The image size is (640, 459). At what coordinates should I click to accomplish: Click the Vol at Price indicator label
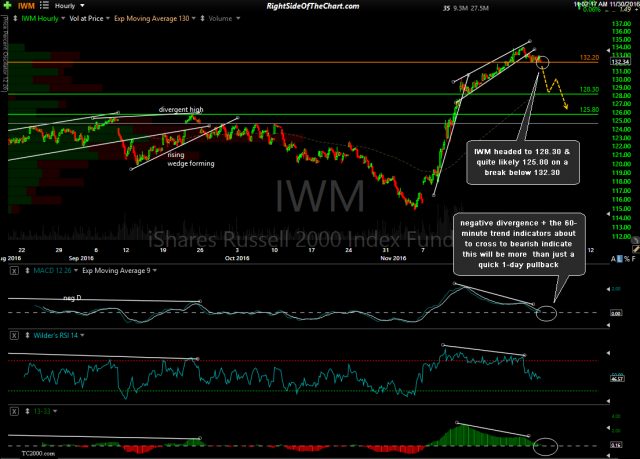point(86,18)
